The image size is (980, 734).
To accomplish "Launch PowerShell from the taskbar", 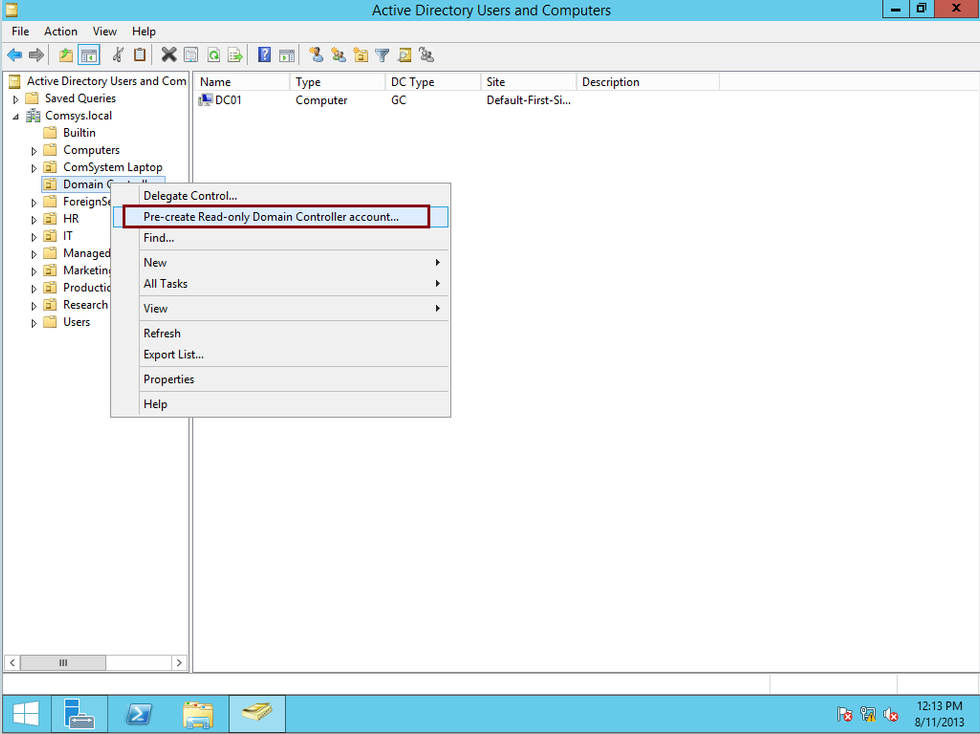I will pyautogui.click(x=139, y=713).
